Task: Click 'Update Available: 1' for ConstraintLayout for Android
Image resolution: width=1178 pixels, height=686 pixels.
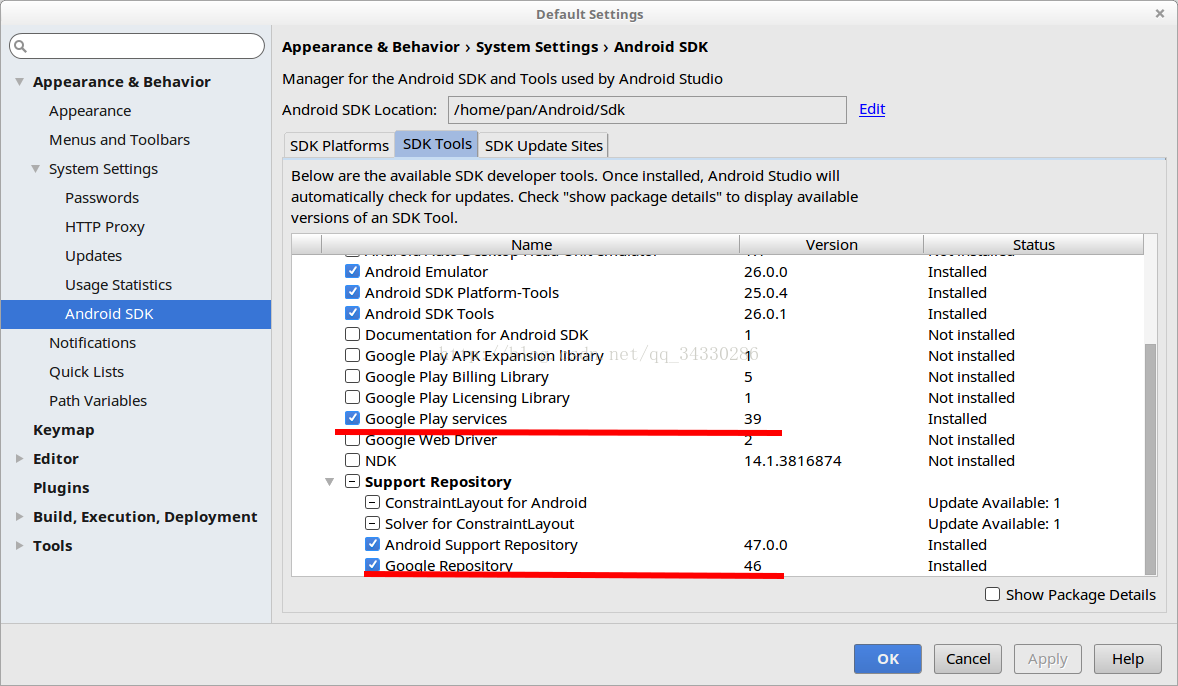Action: pos(994,503)
